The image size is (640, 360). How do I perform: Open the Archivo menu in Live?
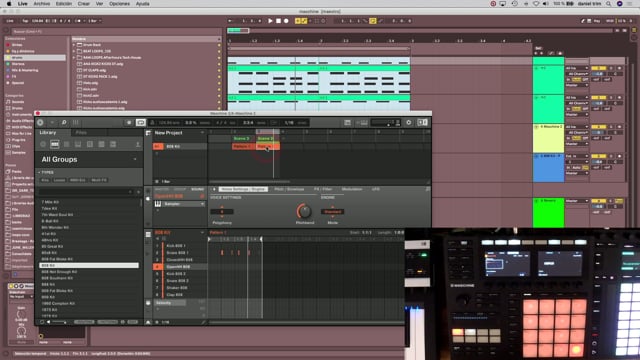pos(42,4)
